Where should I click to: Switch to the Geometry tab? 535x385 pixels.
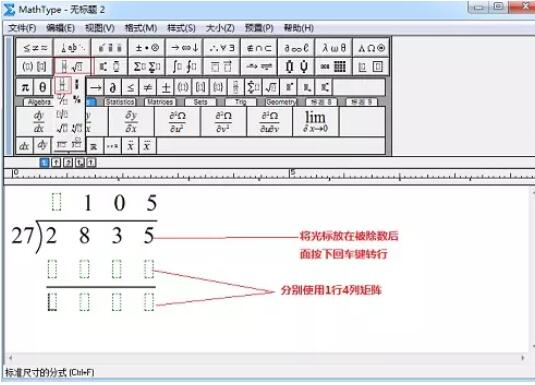pyautogui.click(x=281, y=102)
